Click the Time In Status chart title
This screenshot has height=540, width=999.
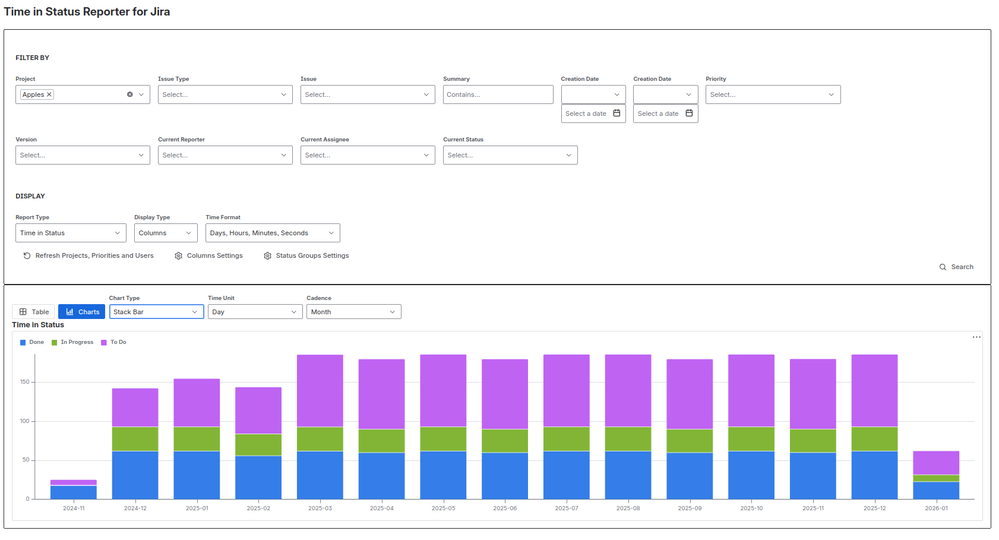pos(38,325)
